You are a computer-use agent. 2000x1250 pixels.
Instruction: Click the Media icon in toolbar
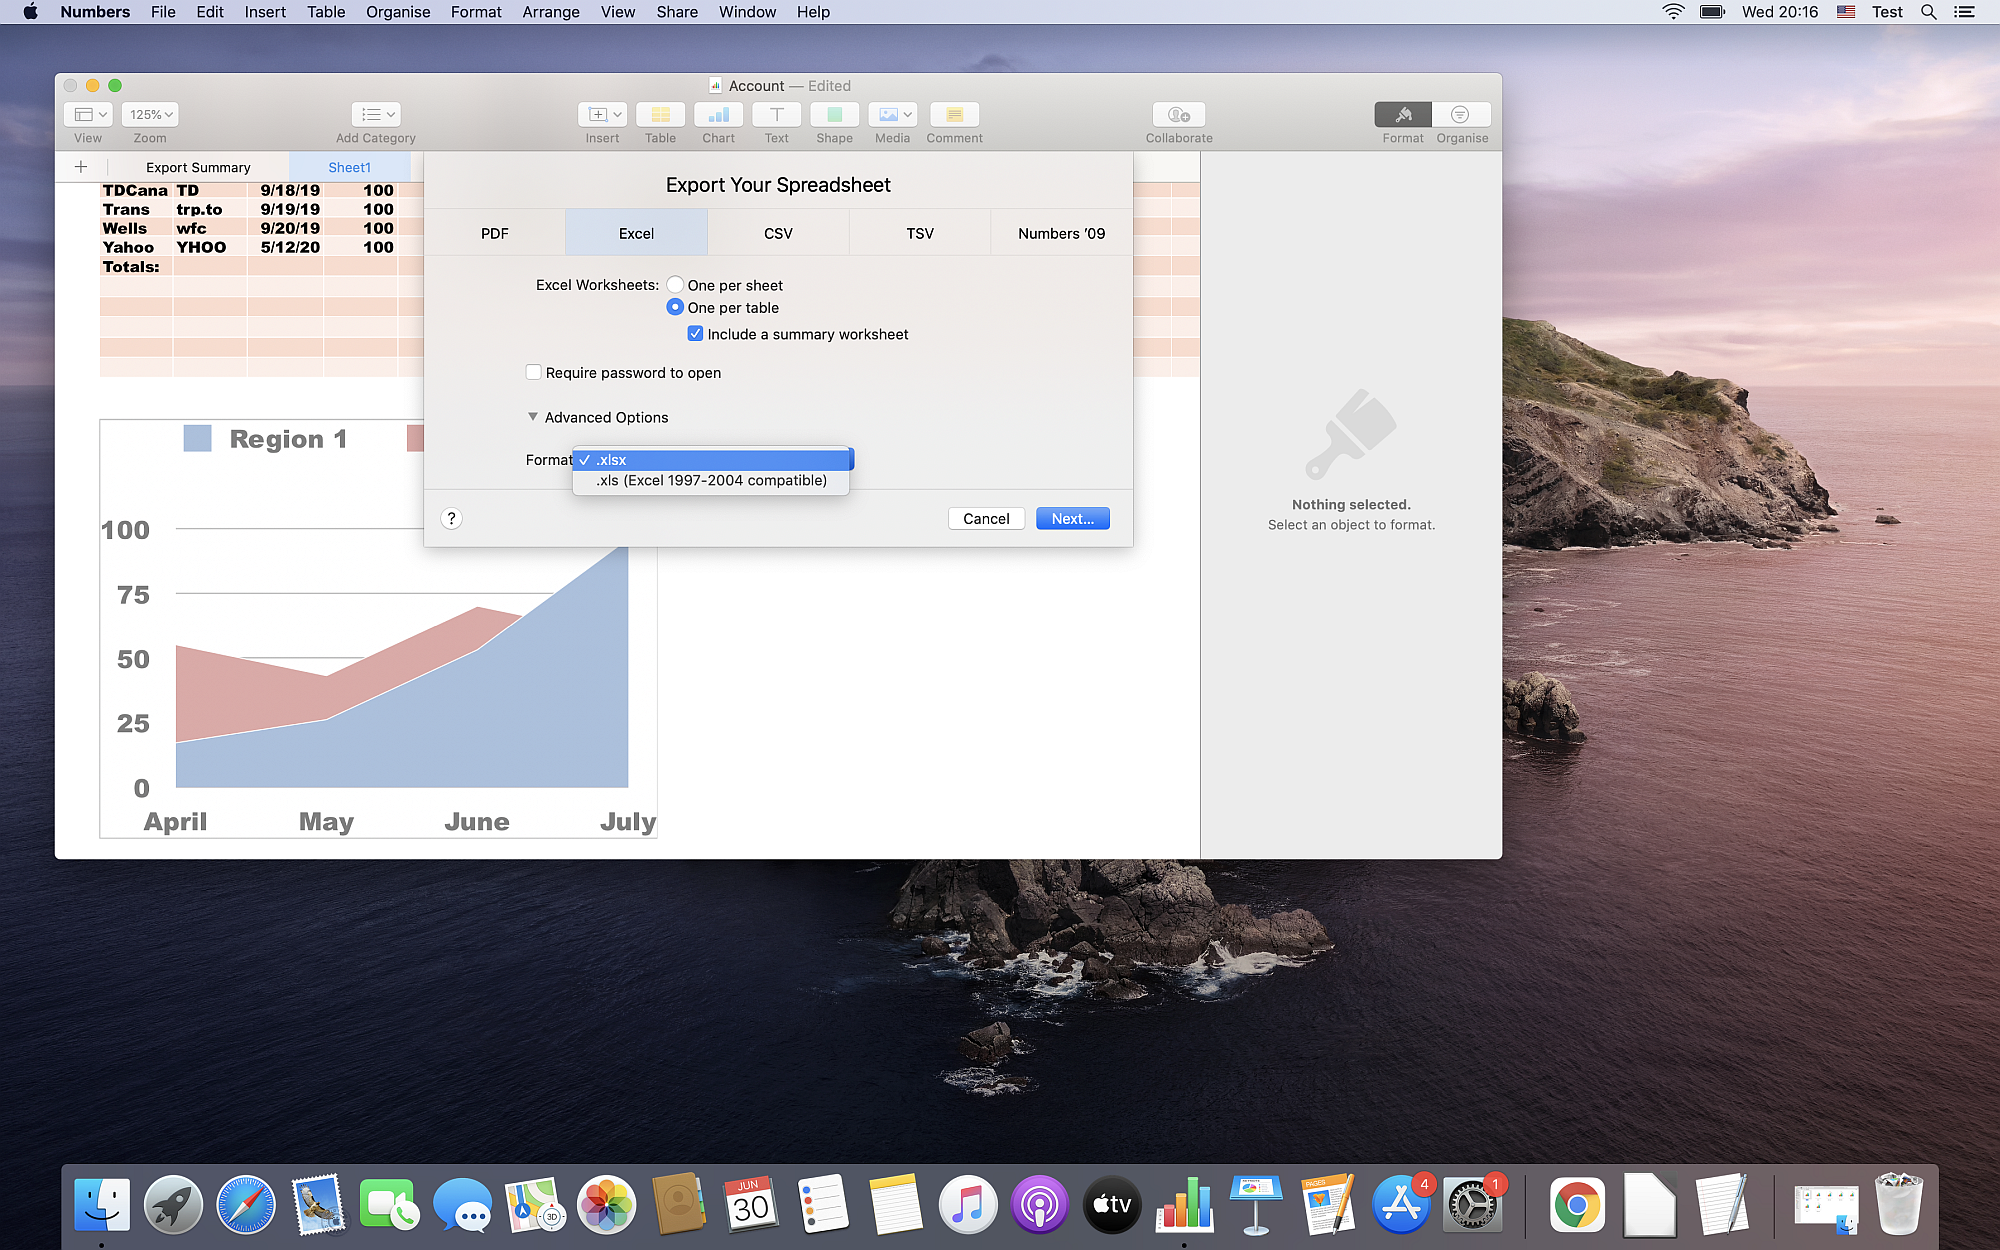[890, 114]
